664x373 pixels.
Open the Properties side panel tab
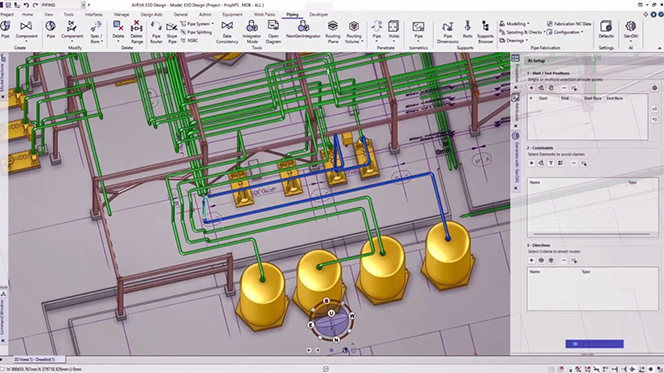click(516, 73)
